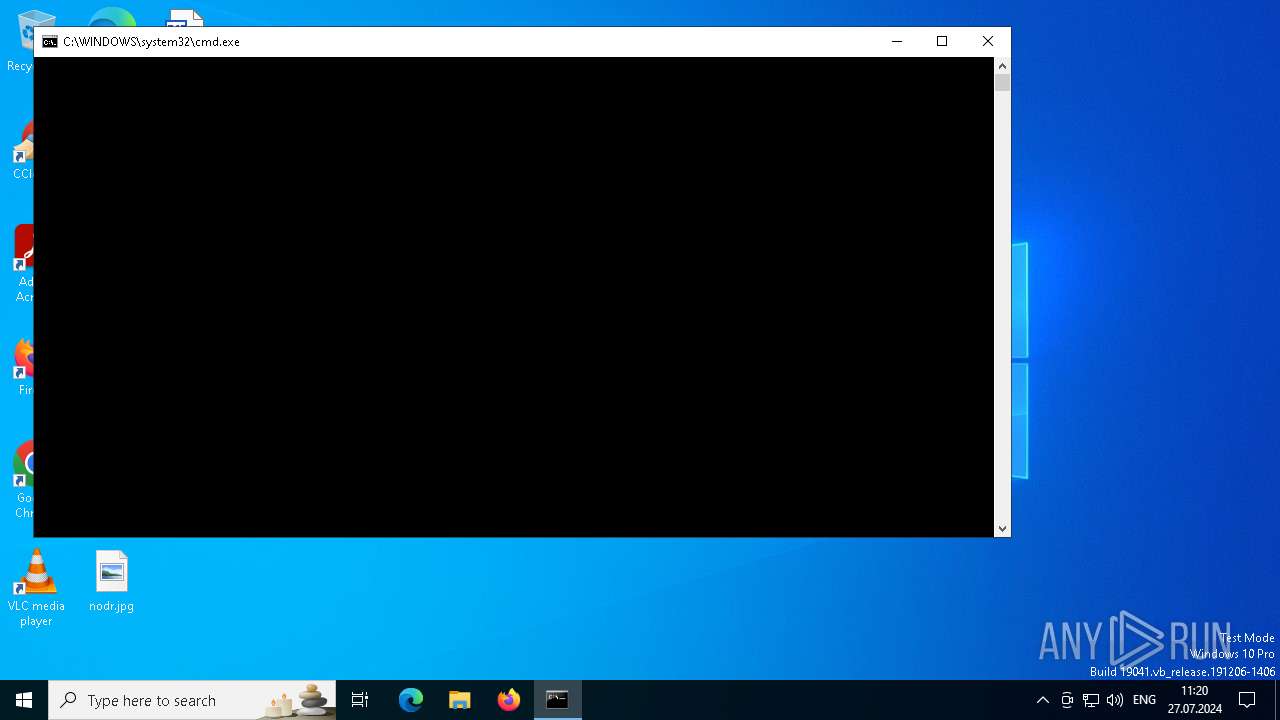Open the volume tray icon
The height and width of the screenshot is (720, 1280).
1115,700
